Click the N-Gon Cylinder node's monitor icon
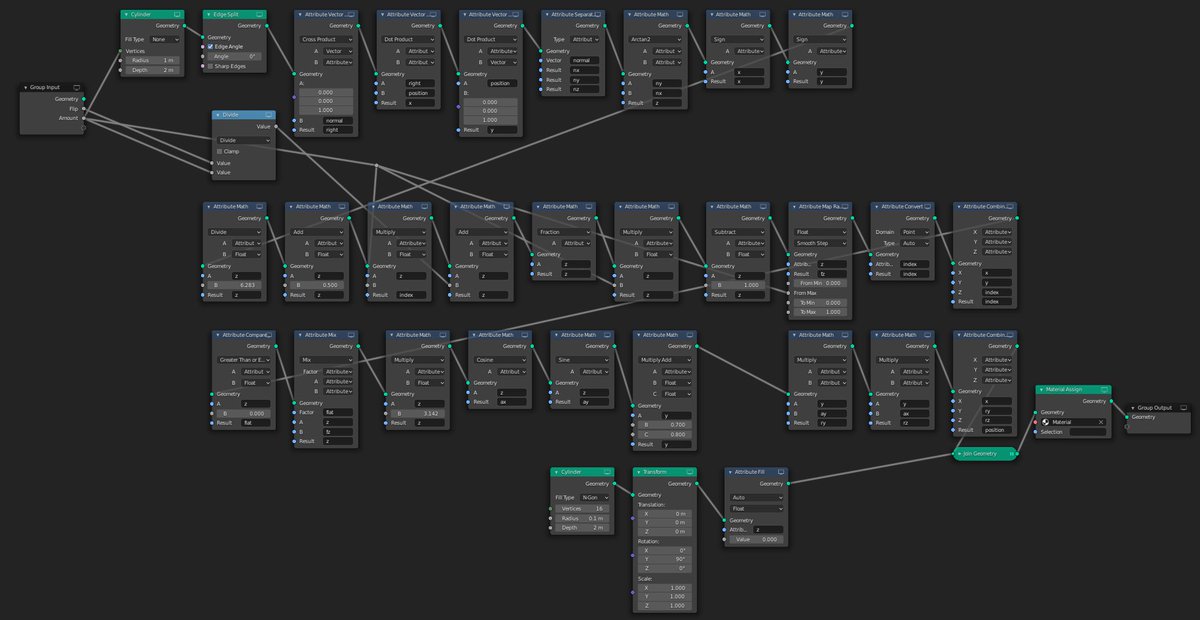The height and width of the screenshot is (620, 1200). tap(609, 471)
